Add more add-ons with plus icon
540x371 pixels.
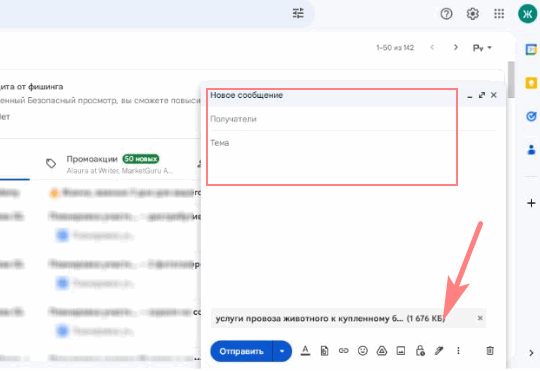(531, 203)
